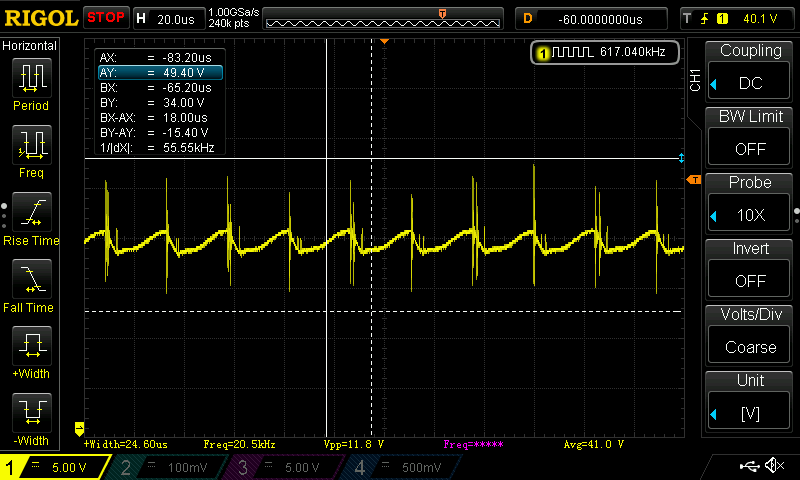Screen dimensions: 800x480
Task: Select the Period measurement icon
Action: point(31,78)
